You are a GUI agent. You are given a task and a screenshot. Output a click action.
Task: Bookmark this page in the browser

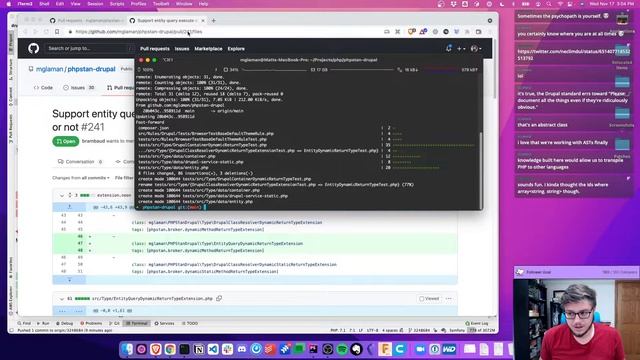pos(57,31)
